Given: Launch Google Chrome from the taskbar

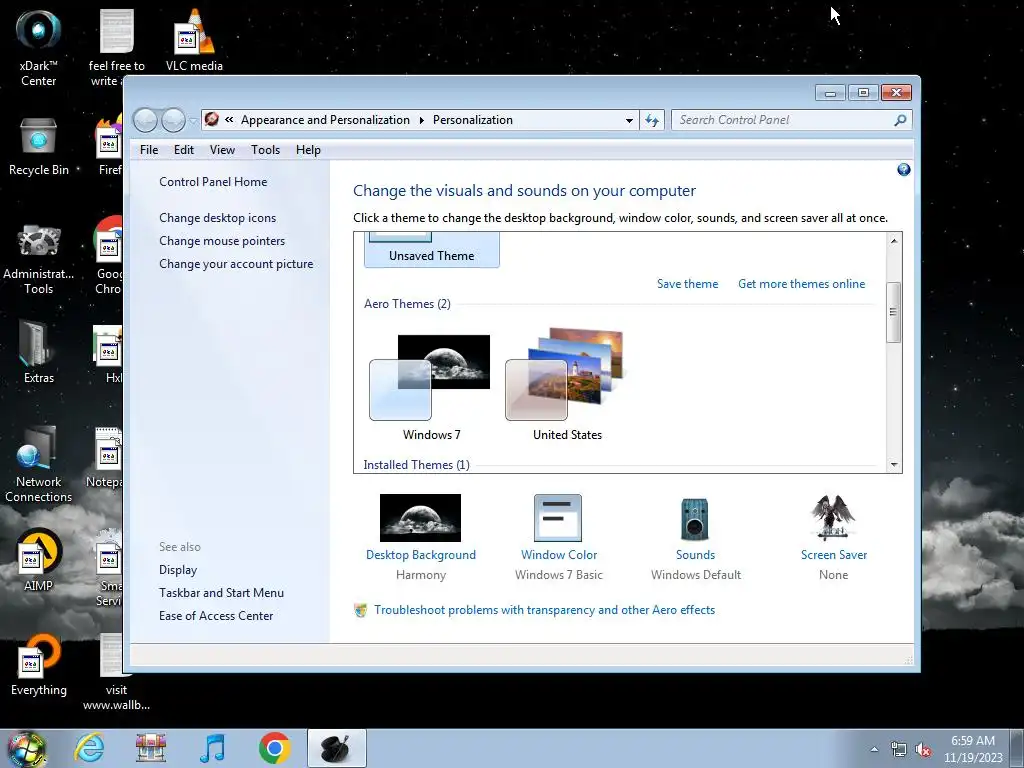Looking at the screenshot, I should coord(274,748).
